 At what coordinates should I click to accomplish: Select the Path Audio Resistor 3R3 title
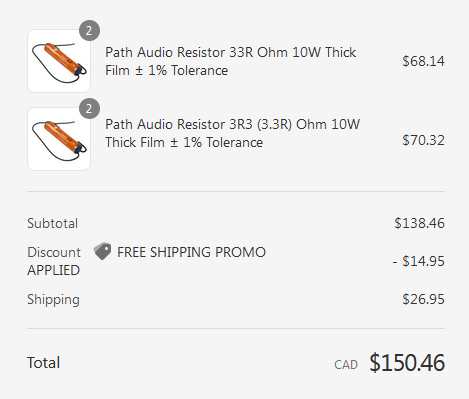(x=233, y=133)
